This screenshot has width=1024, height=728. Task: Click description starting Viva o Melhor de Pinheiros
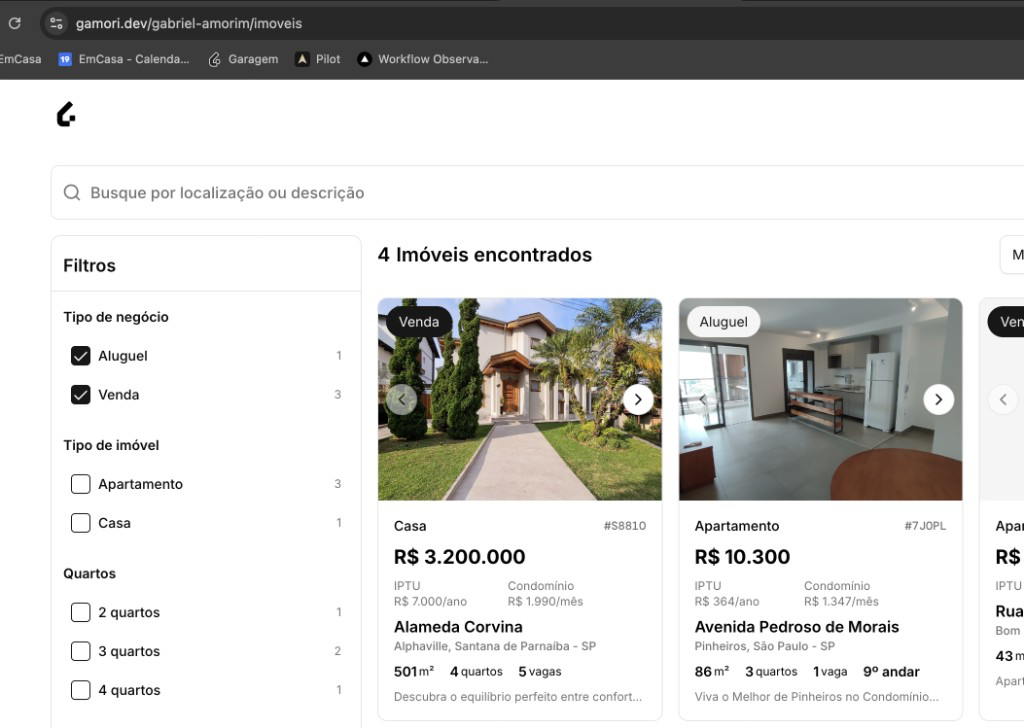click(x=817, y=697)
